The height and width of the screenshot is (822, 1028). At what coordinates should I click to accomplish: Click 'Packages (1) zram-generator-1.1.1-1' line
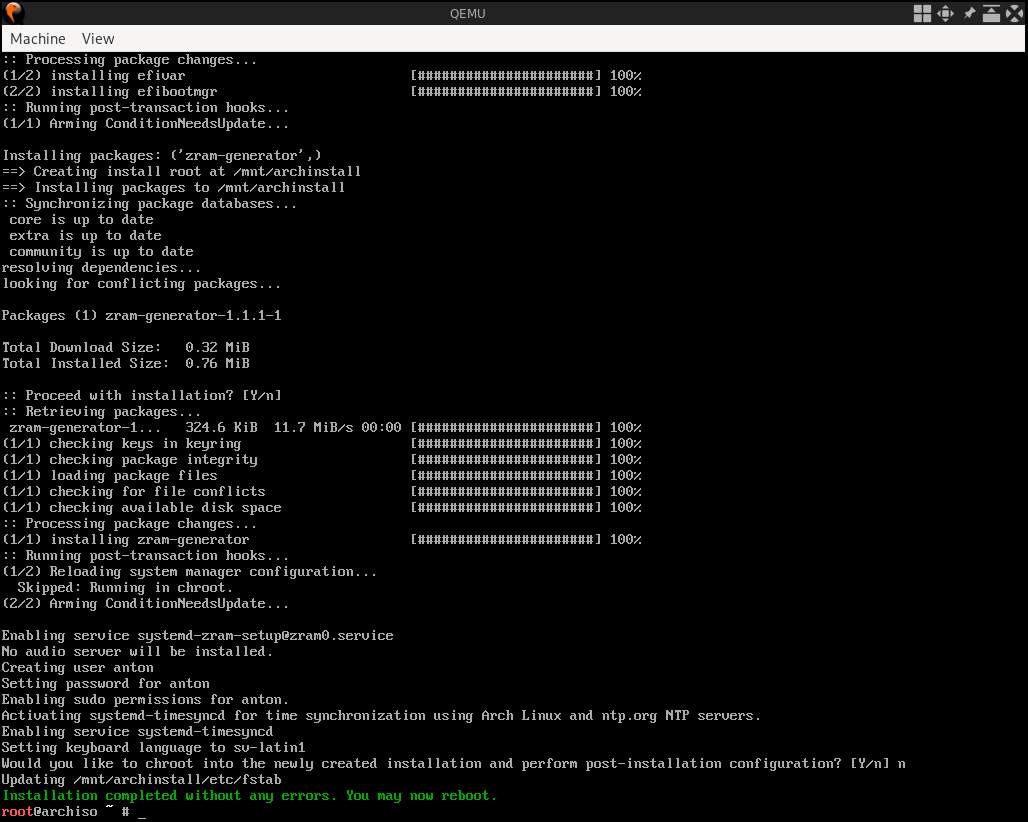pos(142,315)
